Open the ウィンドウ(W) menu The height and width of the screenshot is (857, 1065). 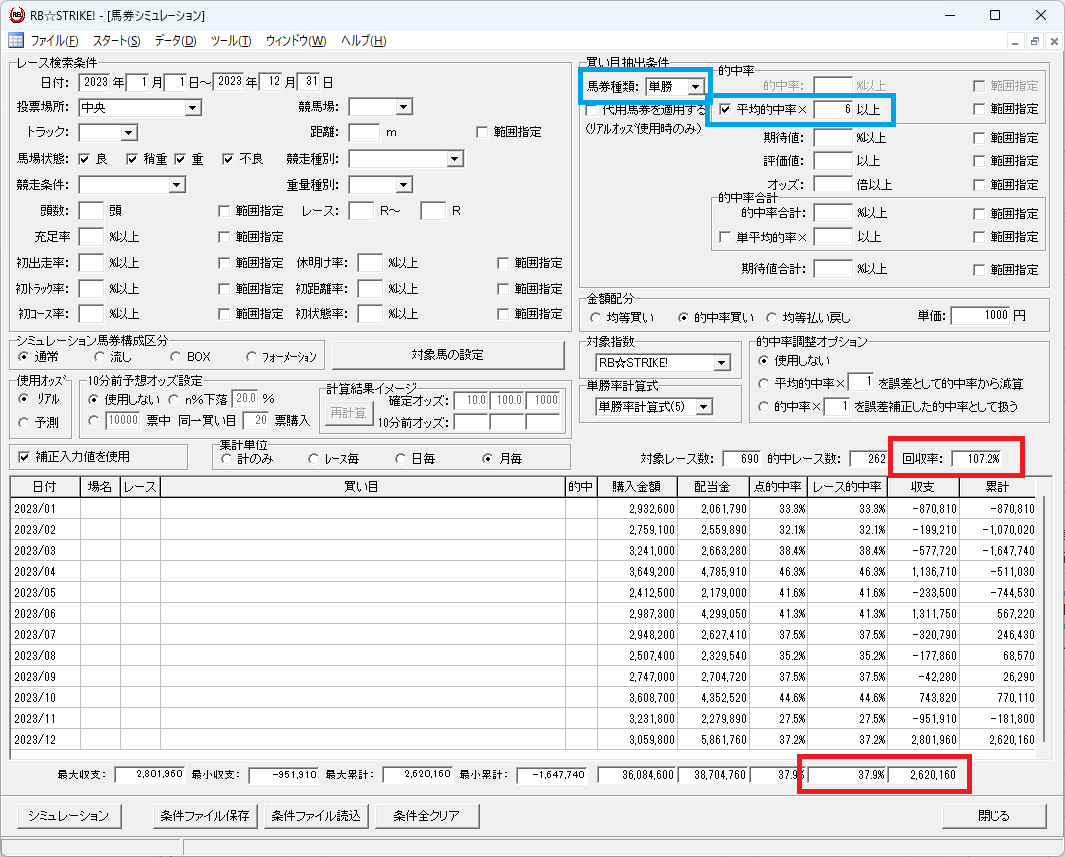(296, 41)
